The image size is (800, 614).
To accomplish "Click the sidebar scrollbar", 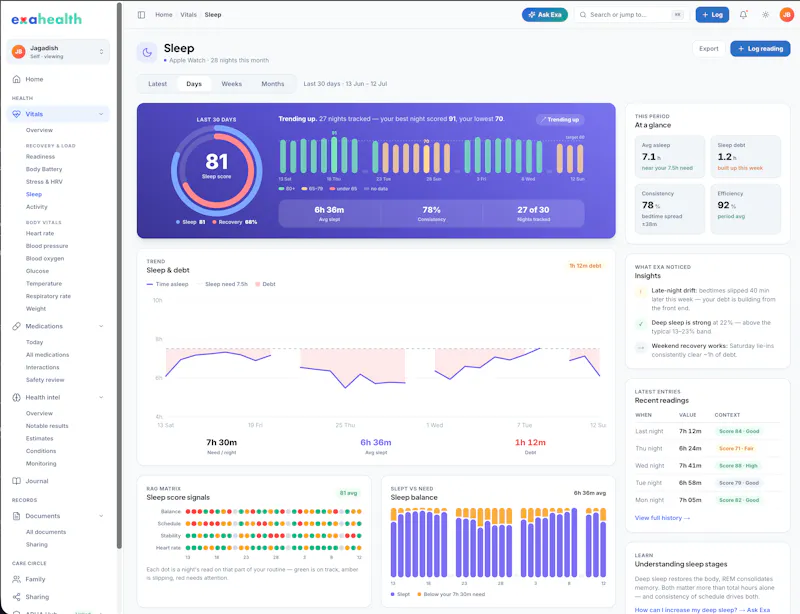I will 119,276.
